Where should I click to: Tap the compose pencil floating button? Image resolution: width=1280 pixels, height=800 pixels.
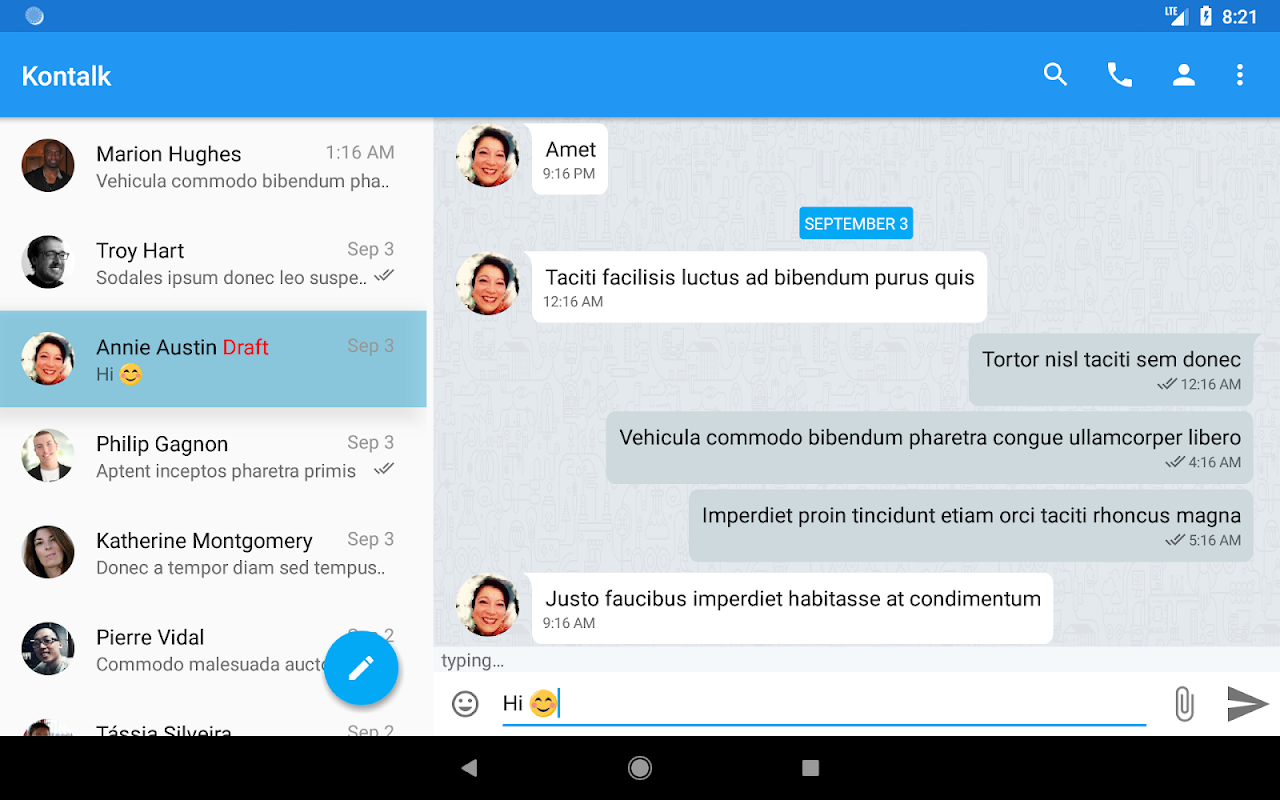[x=361, y=669]
